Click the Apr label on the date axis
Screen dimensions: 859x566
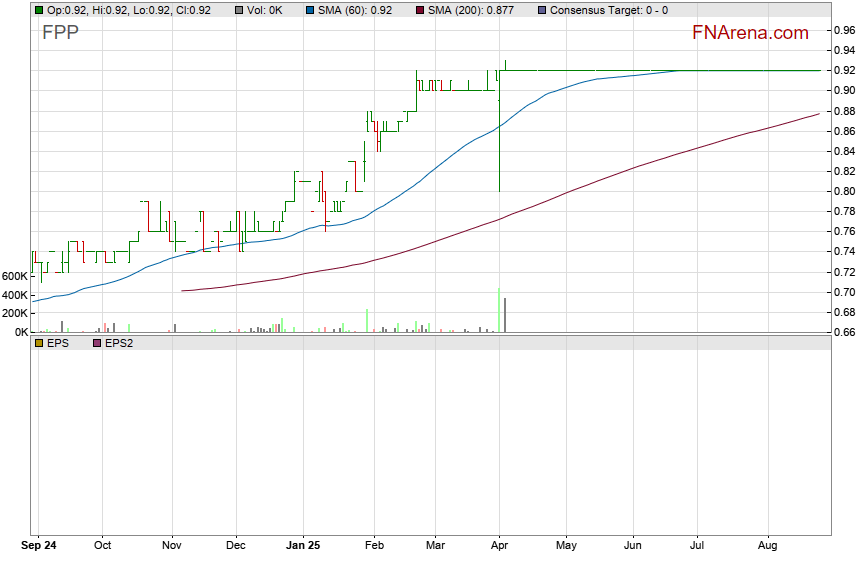click(x=499, y=547)
